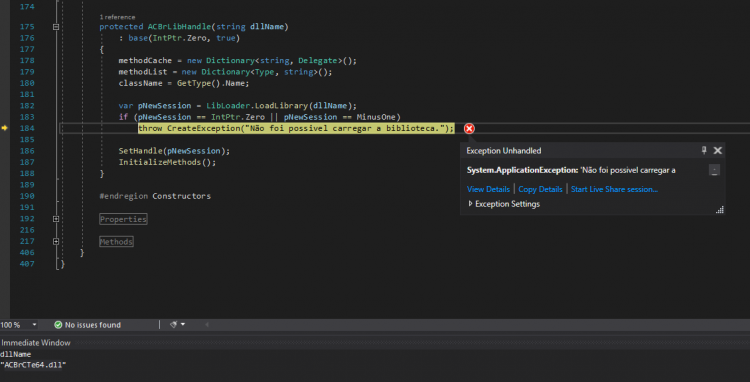Image resolution: width=750 pixels, height=382 pixels.
Task: Click the popup resize grip corner
Action: coord(719,210)
